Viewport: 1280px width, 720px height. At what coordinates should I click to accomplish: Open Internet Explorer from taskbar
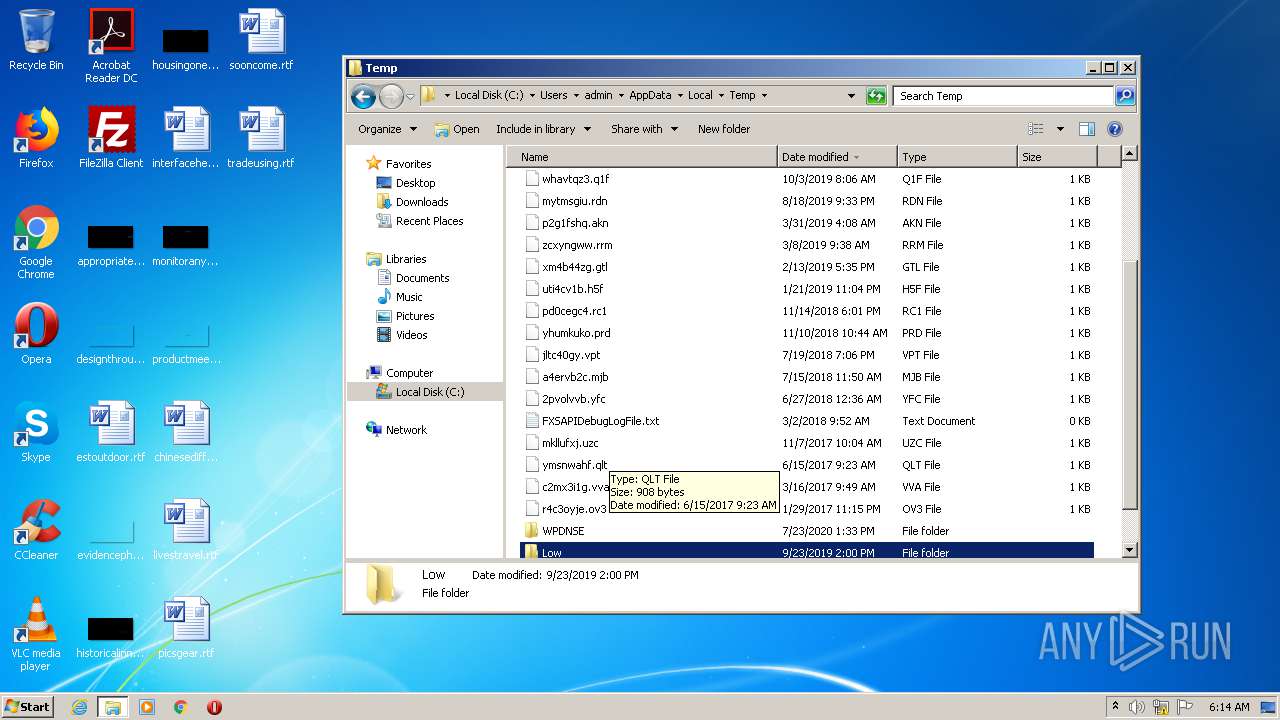pos(79,707)
